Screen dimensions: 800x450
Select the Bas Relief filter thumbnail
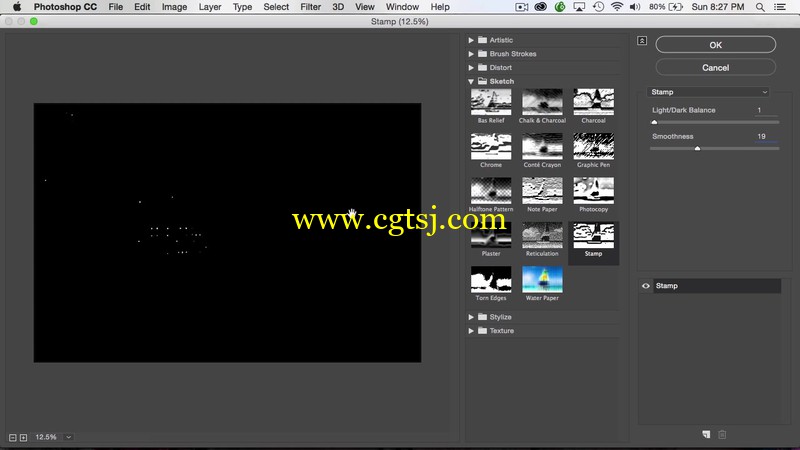491,102
